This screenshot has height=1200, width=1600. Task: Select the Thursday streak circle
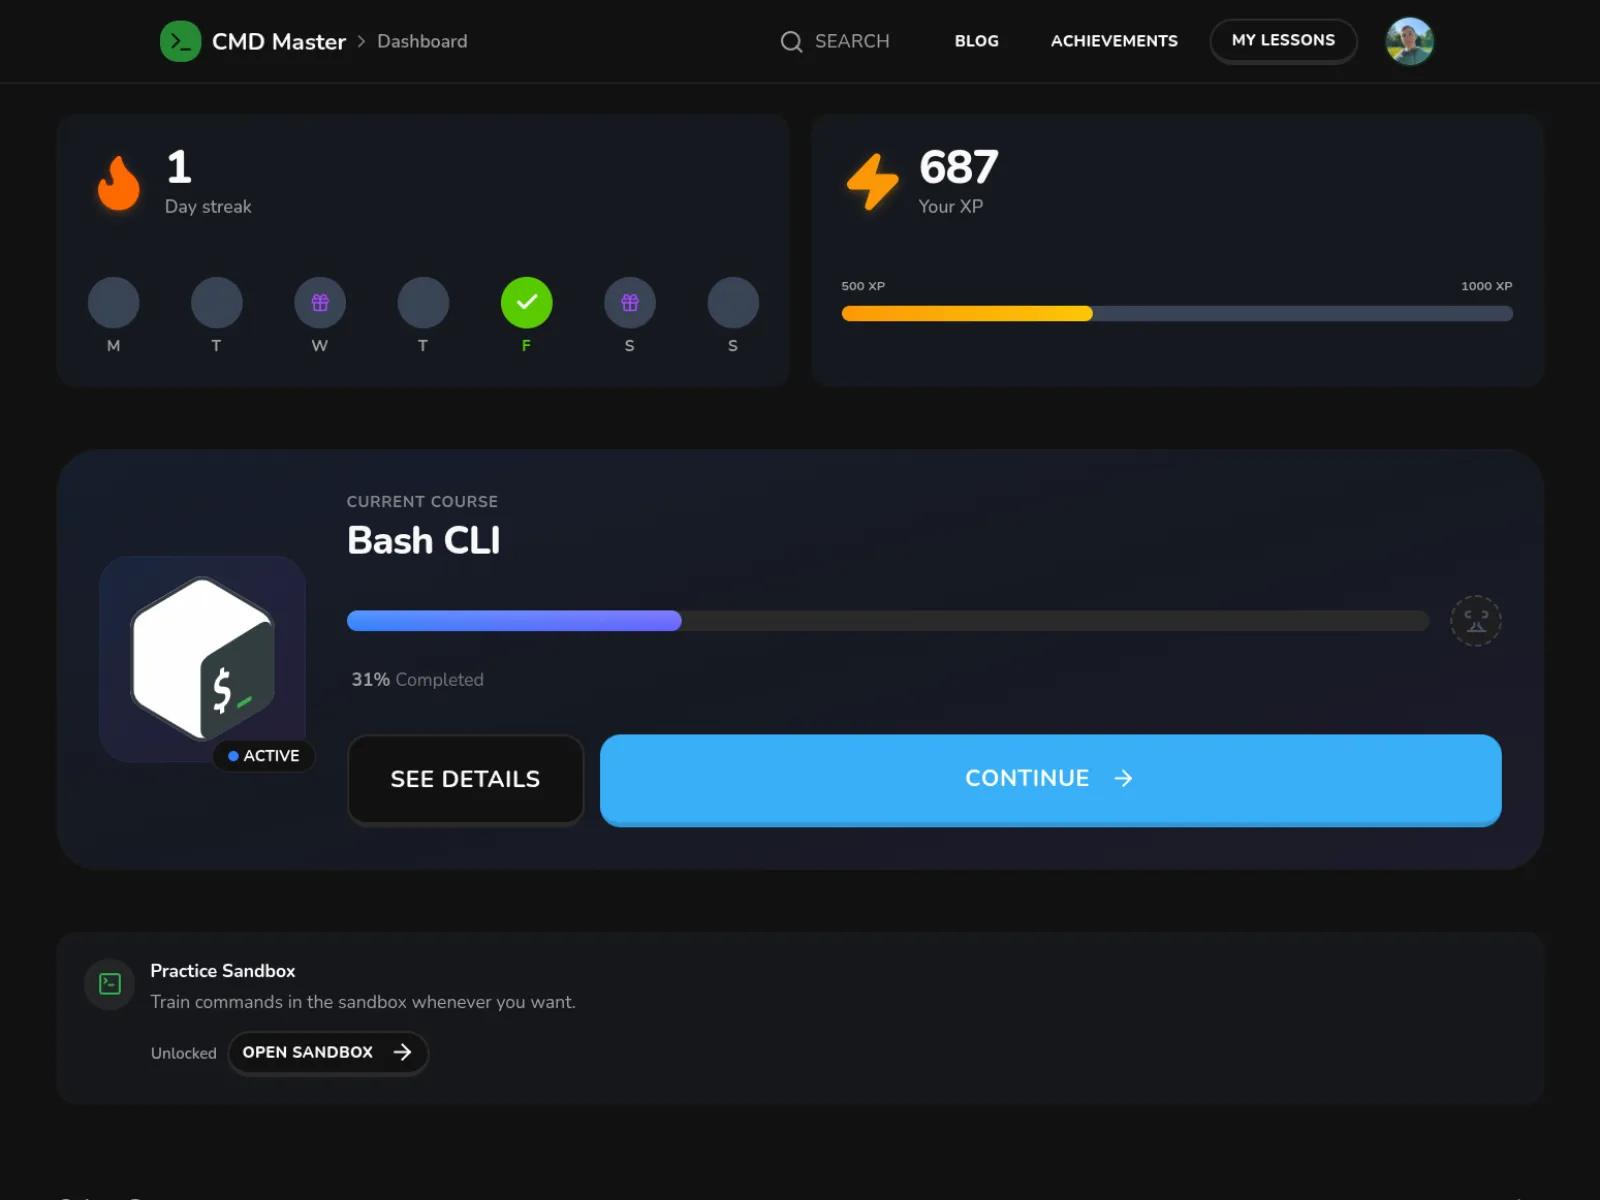click(x=423, y=302)
